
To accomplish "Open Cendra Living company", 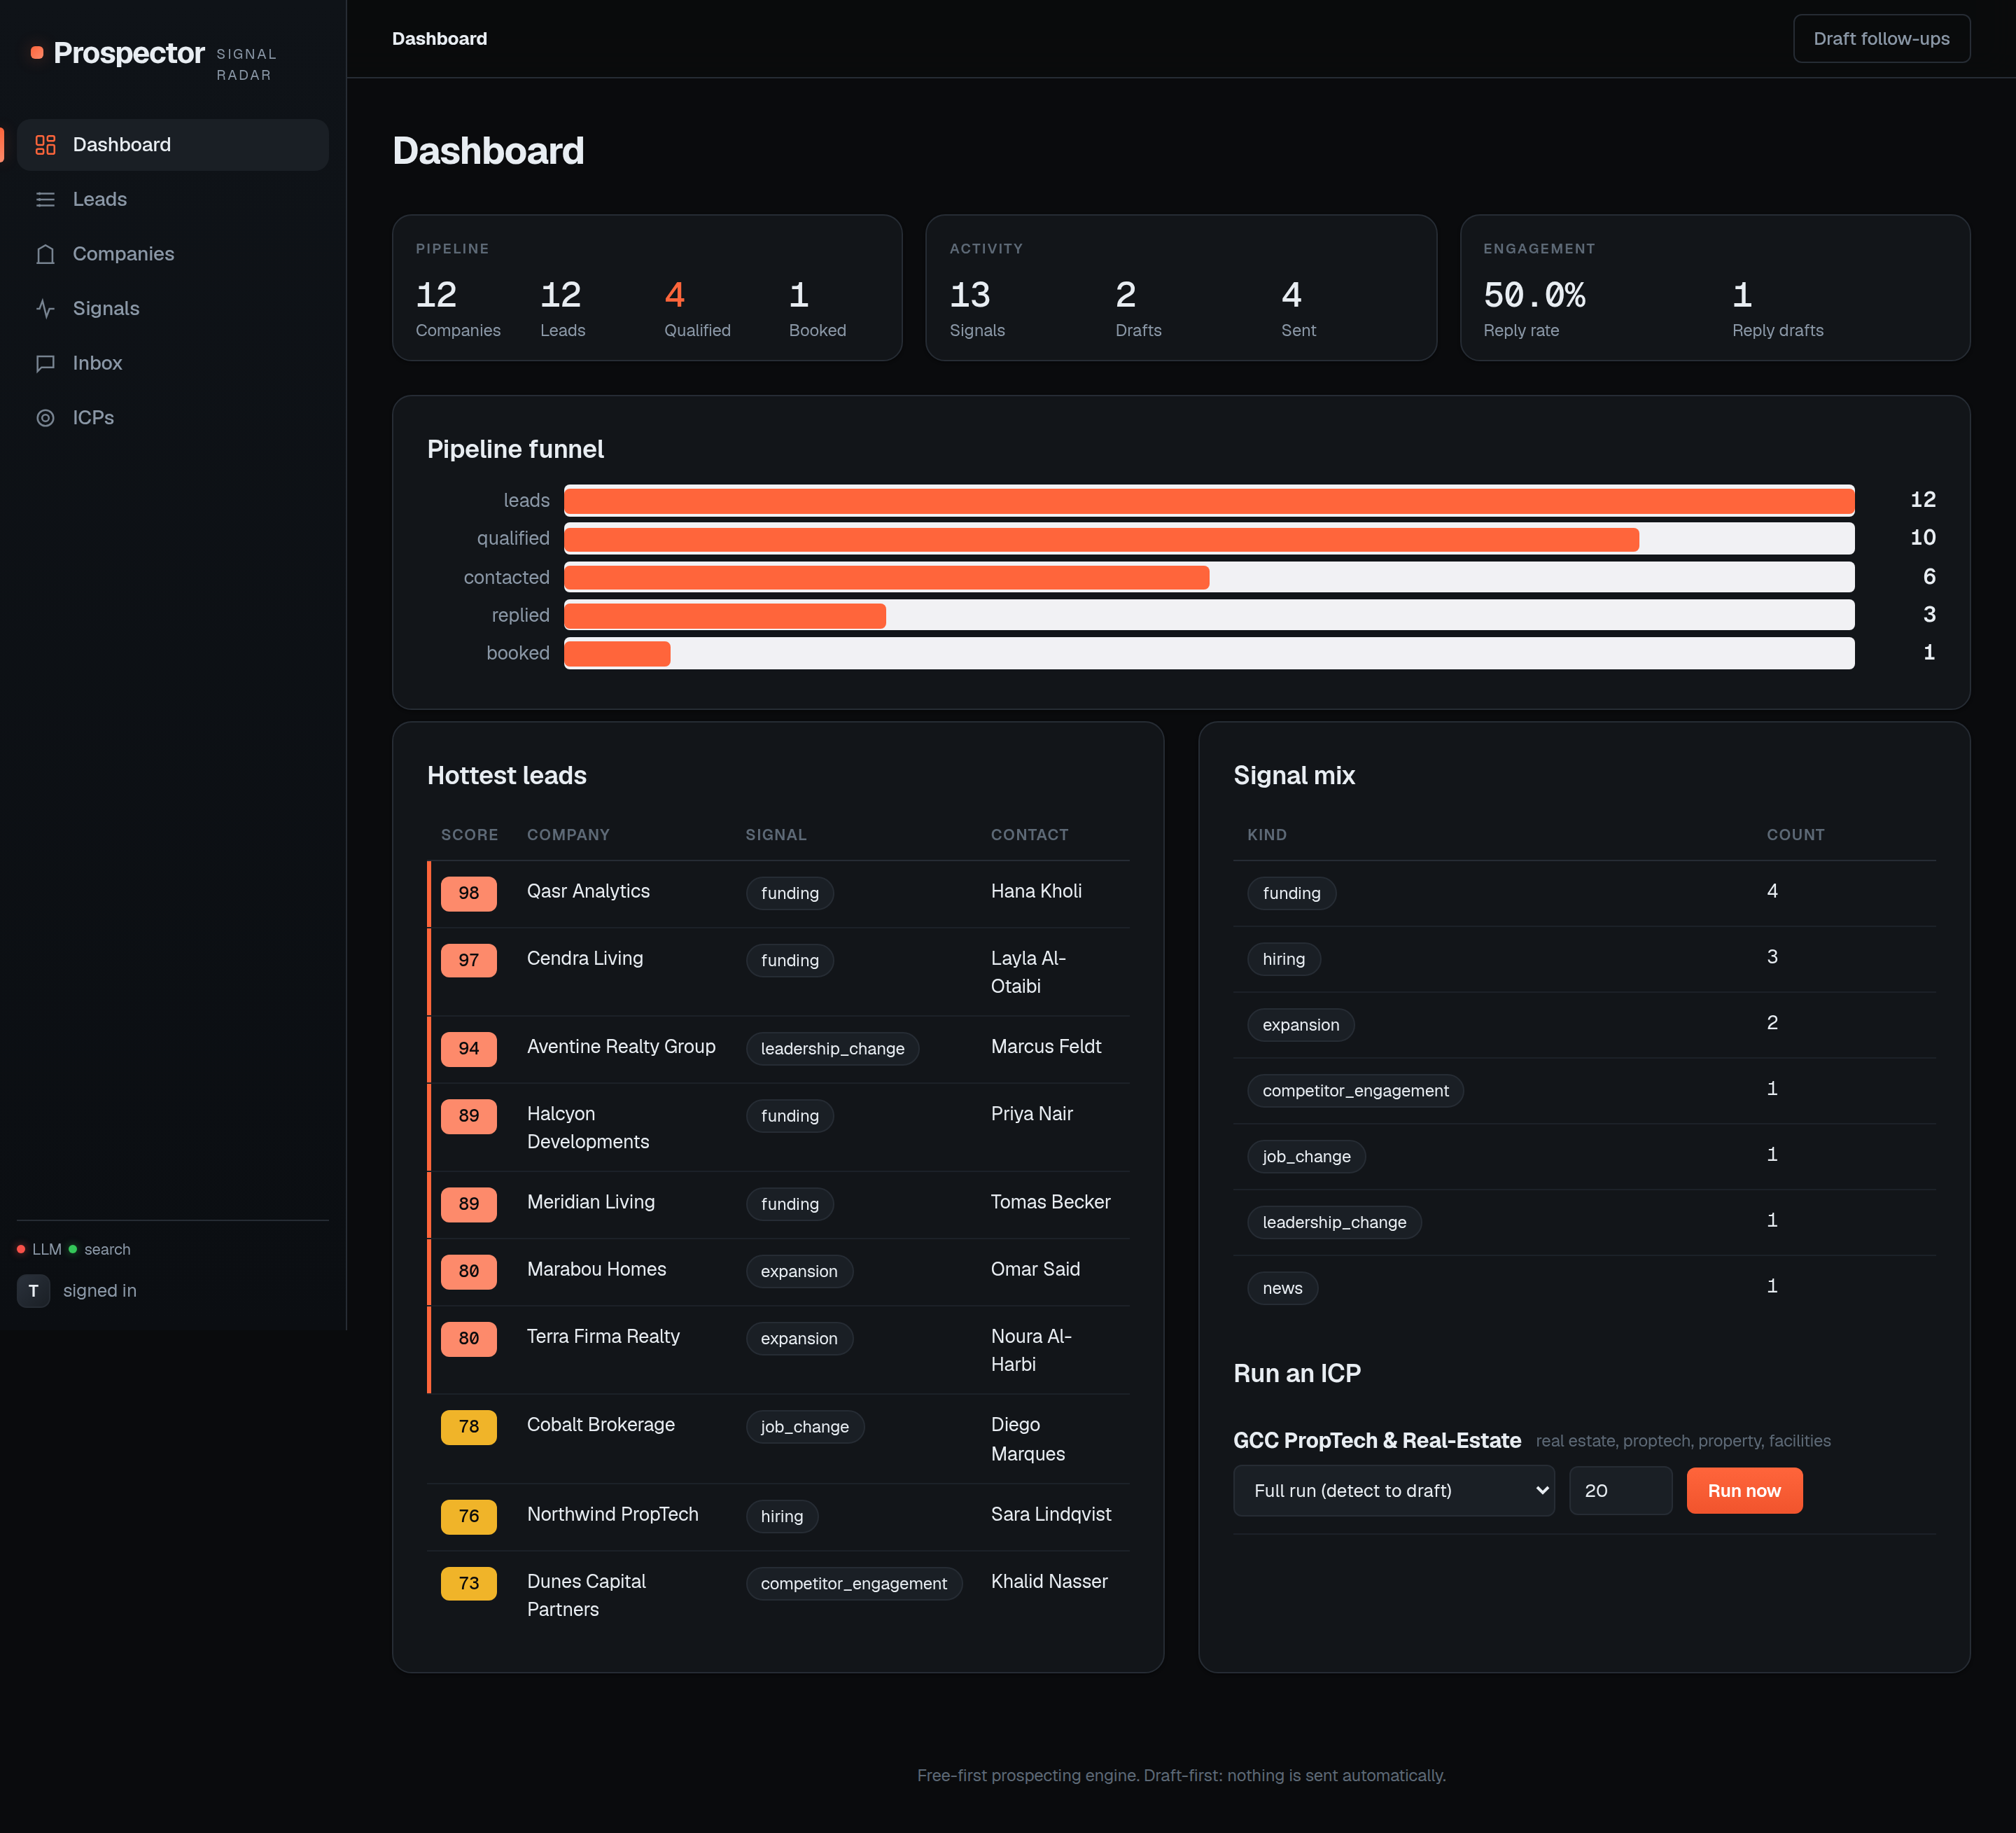I will (x=585, y=959).
